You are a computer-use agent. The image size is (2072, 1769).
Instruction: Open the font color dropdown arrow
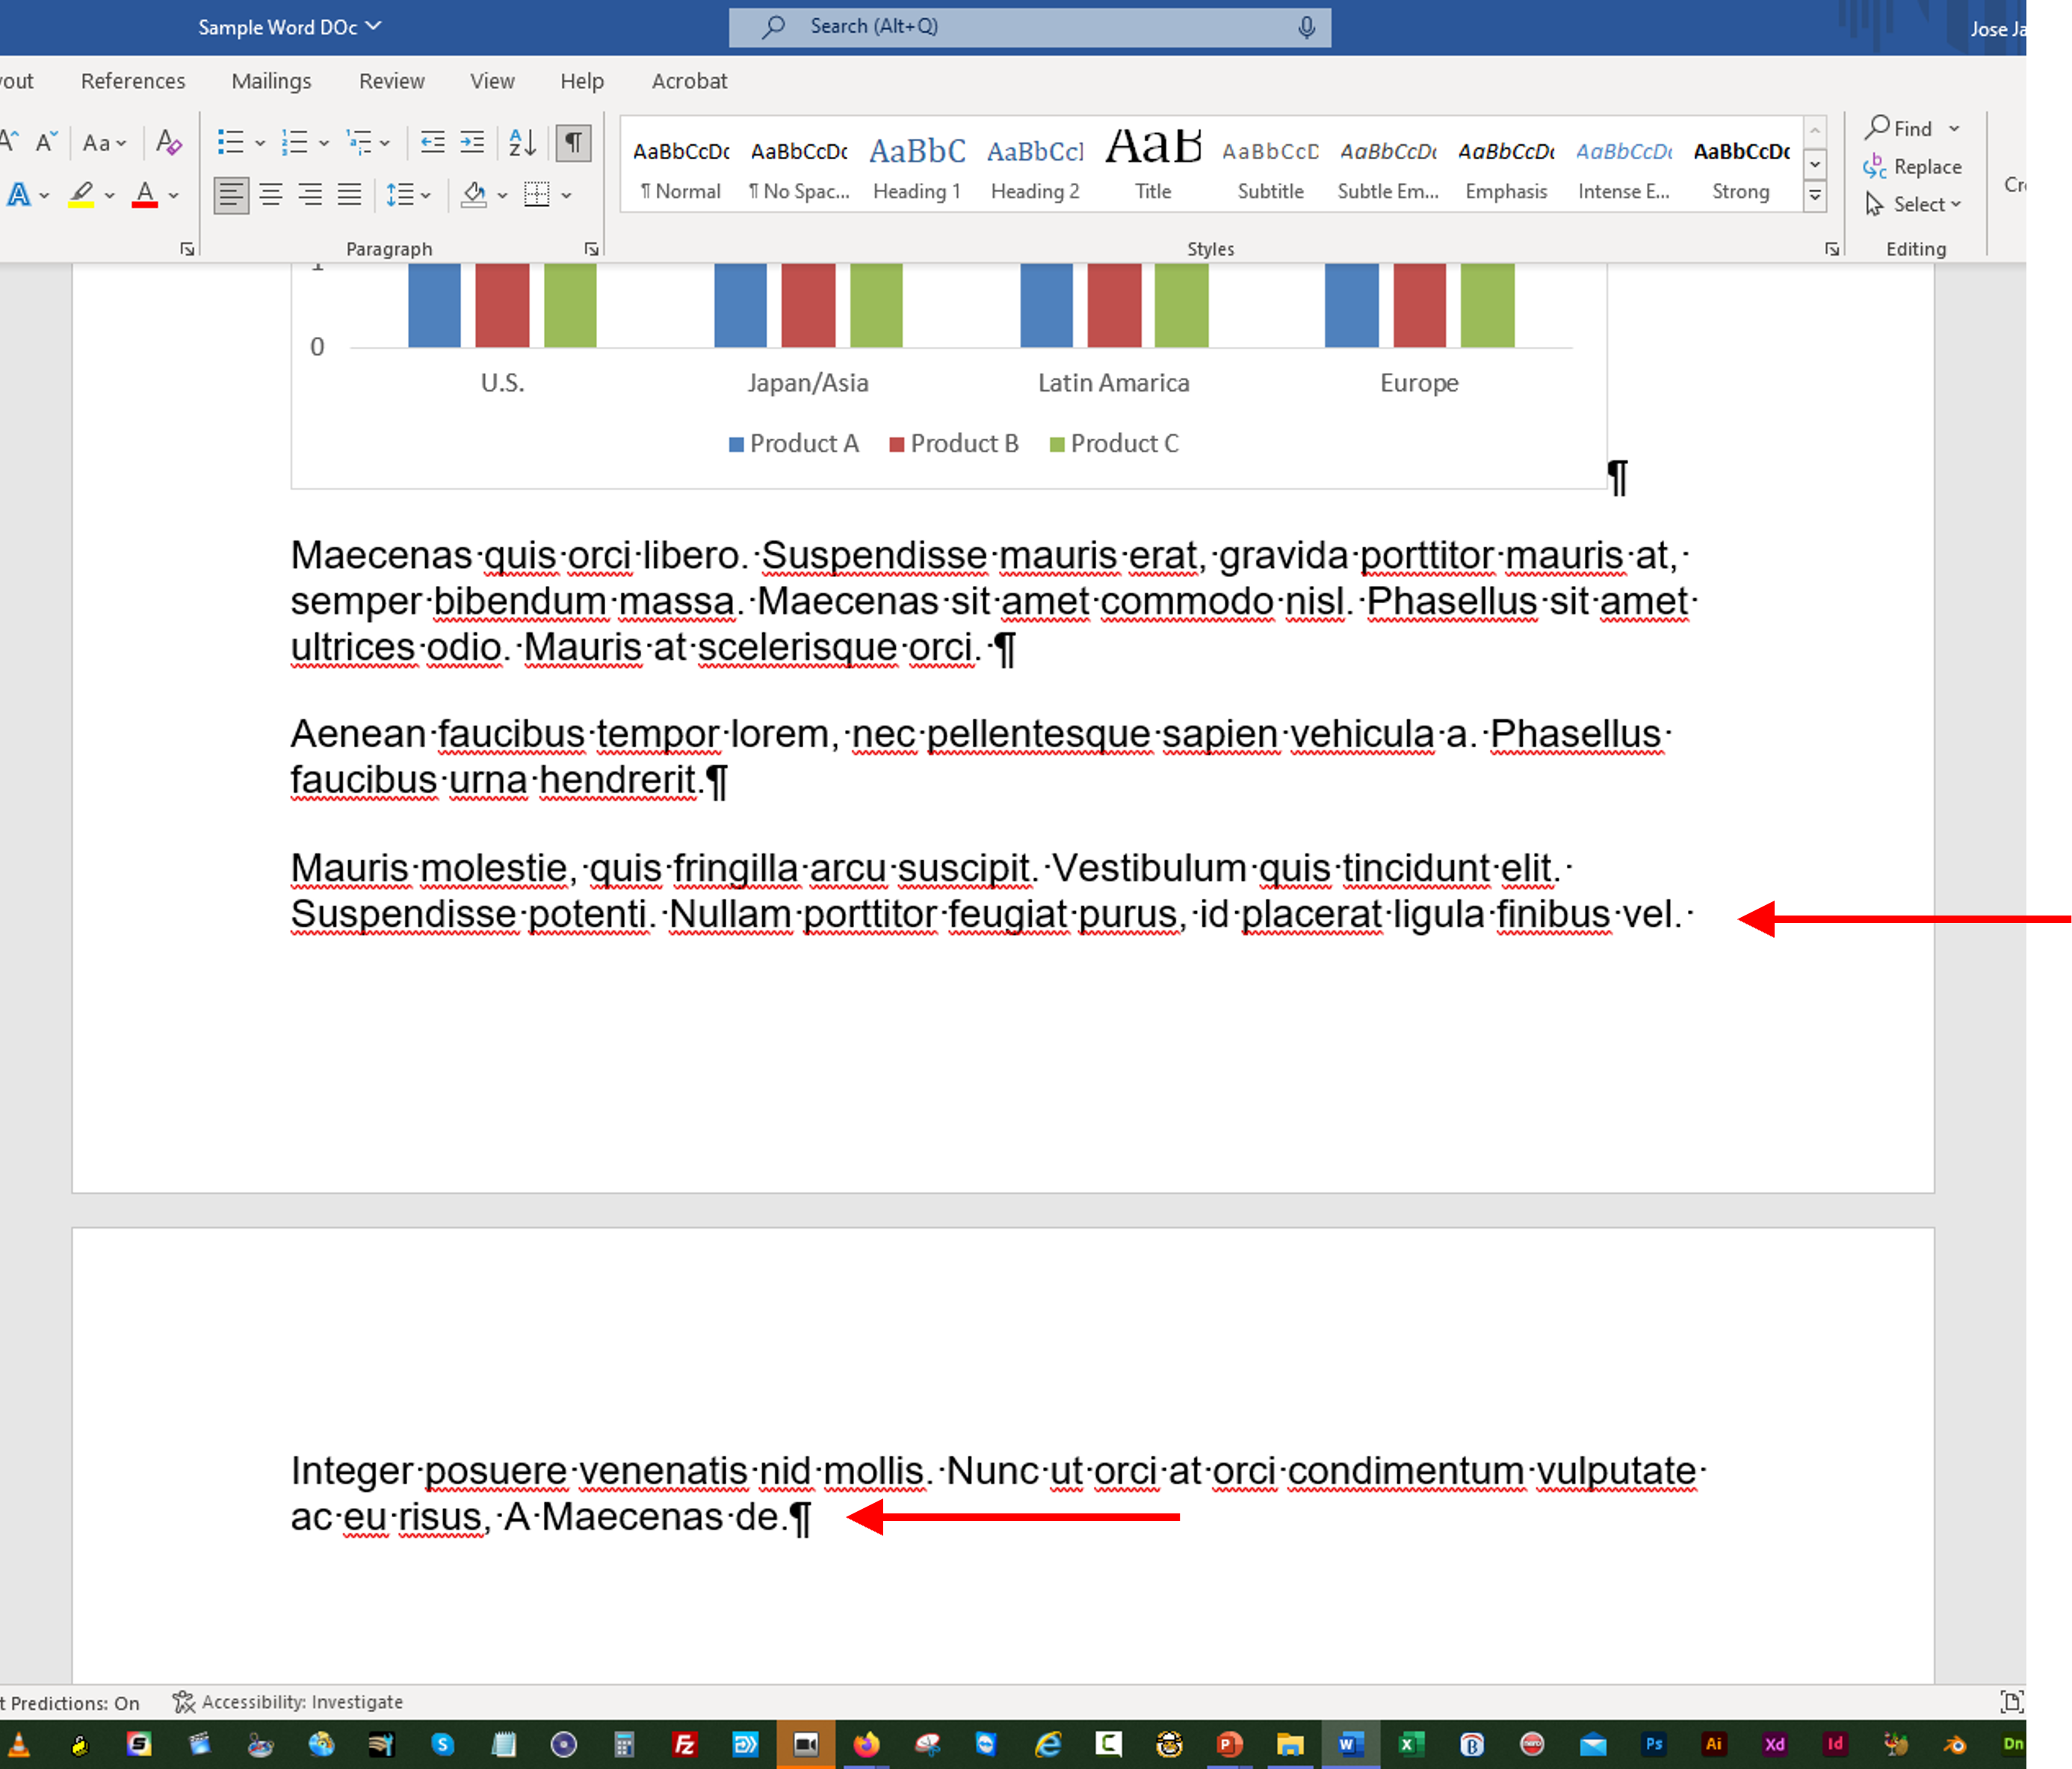coord(173,196)
